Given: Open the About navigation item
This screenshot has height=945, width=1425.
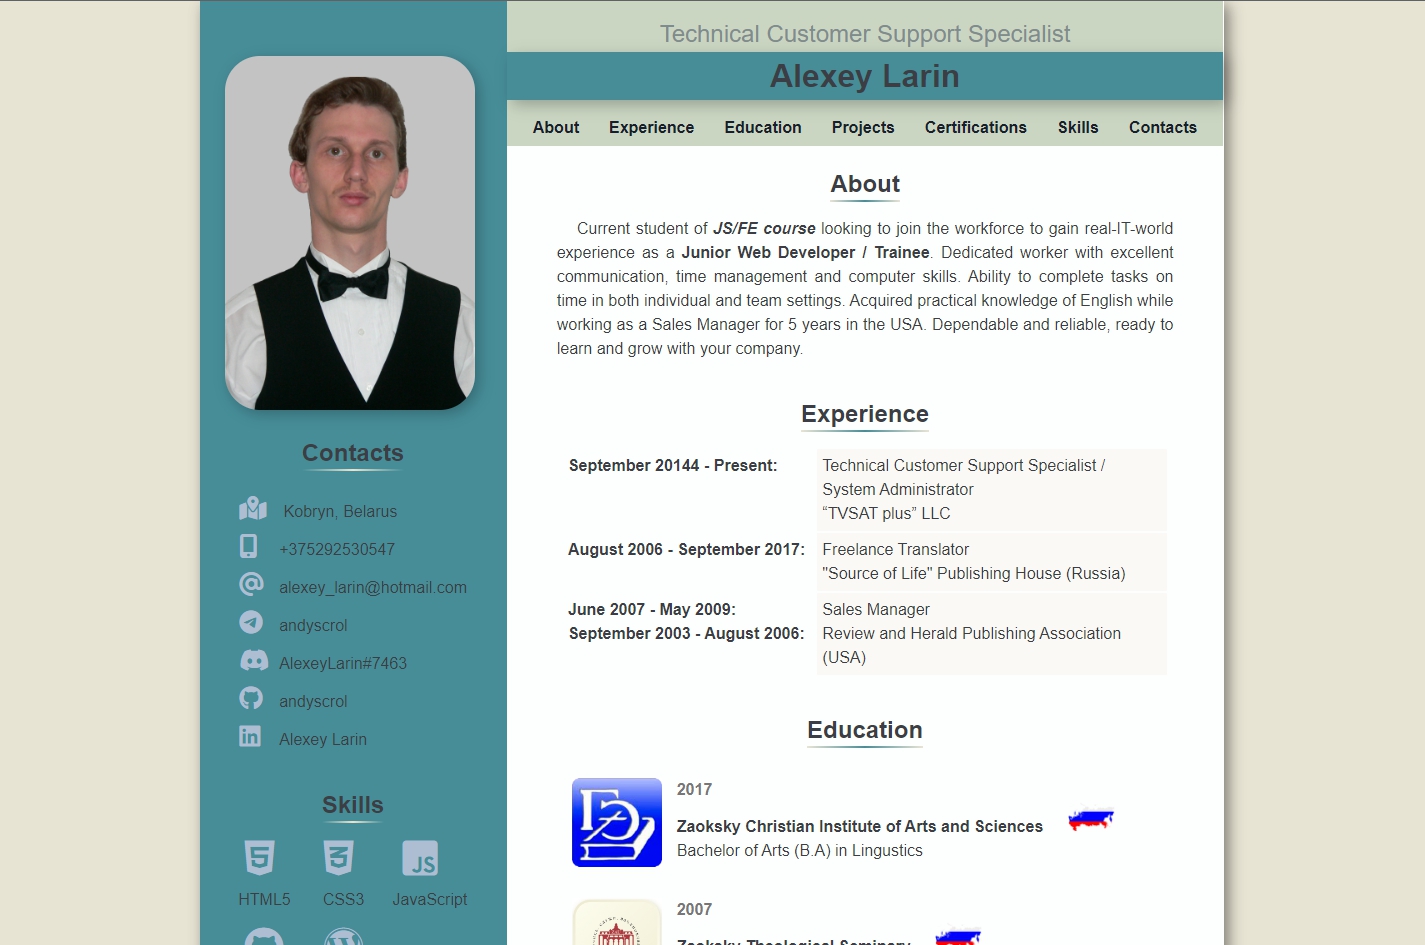Looking at the screenshot, I should tap(556, 127).
